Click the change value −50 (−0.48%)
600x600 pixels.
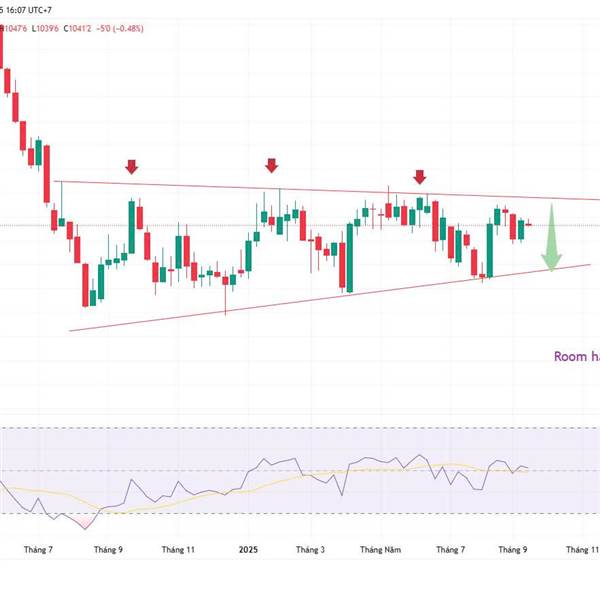[120, 28]
